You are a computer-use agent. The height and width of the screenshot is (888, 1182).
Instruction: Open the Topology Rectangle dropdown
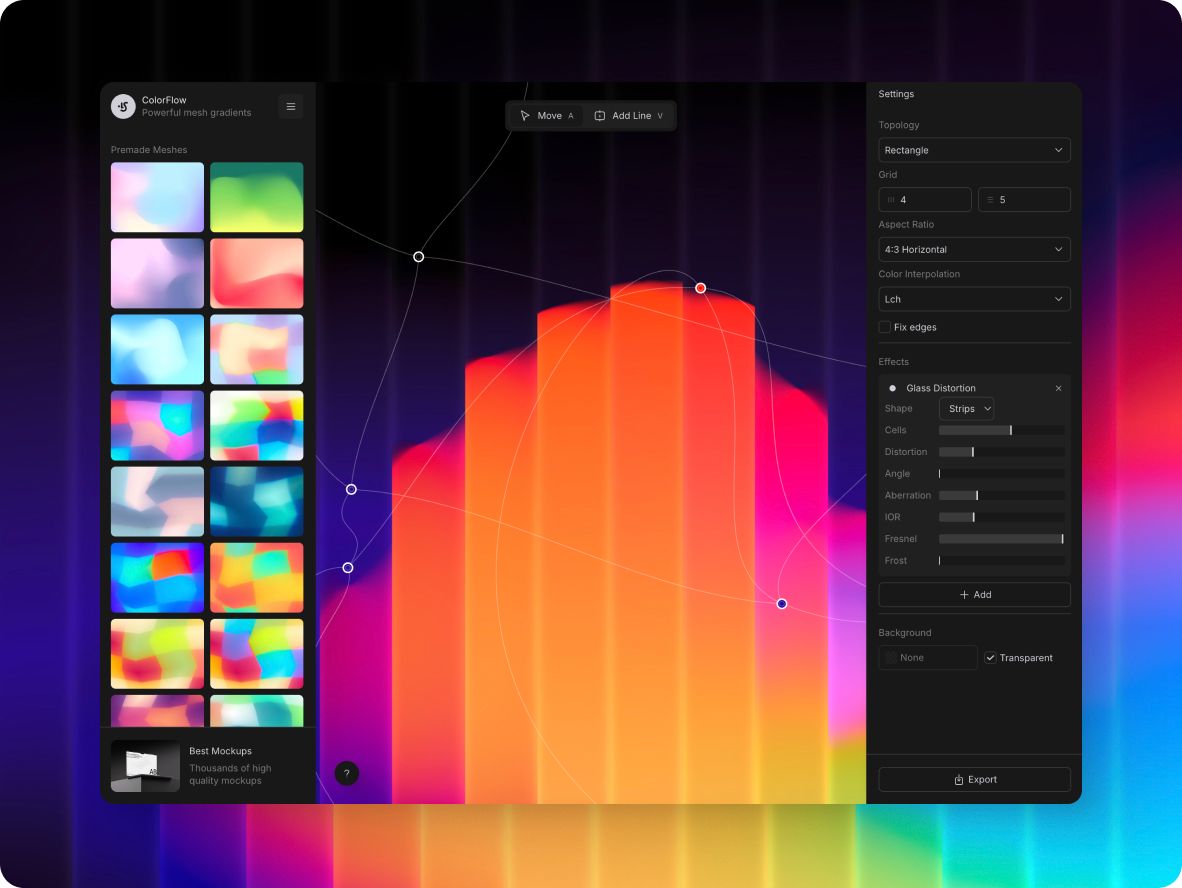click(974, 150)
